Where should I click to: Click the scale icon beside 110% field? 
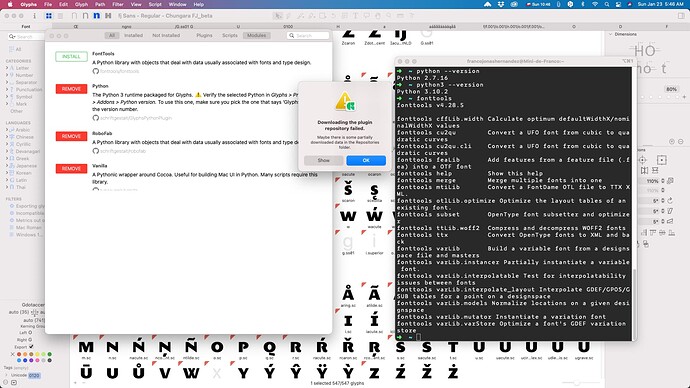(670, 181)
